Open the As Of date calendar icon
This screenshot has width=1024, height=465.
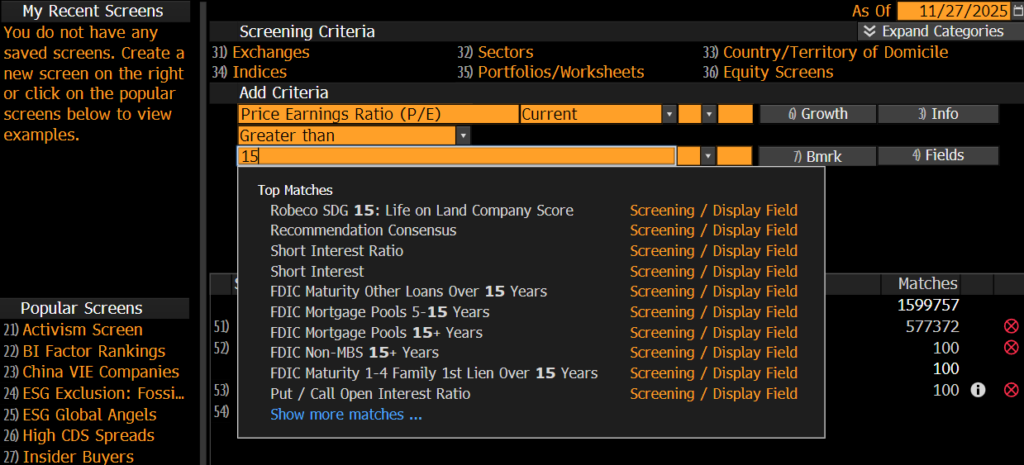[1016, 11]
